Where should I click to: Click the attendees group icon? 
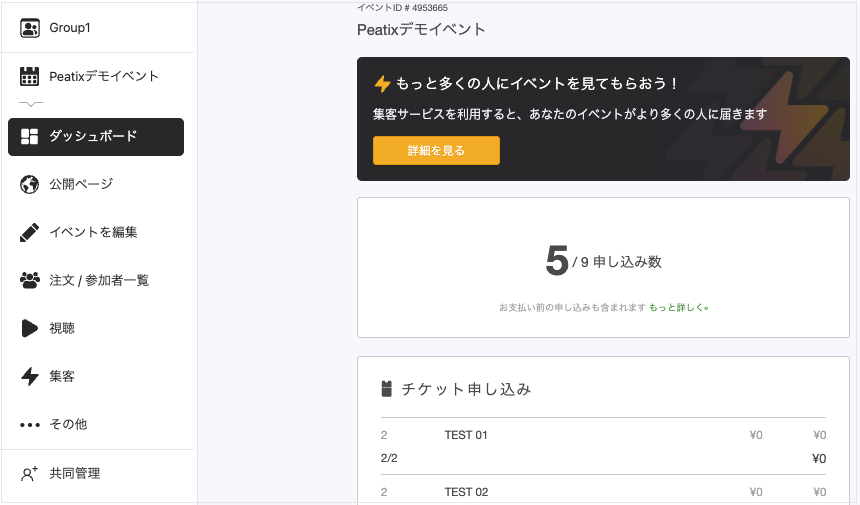[30, 280]
